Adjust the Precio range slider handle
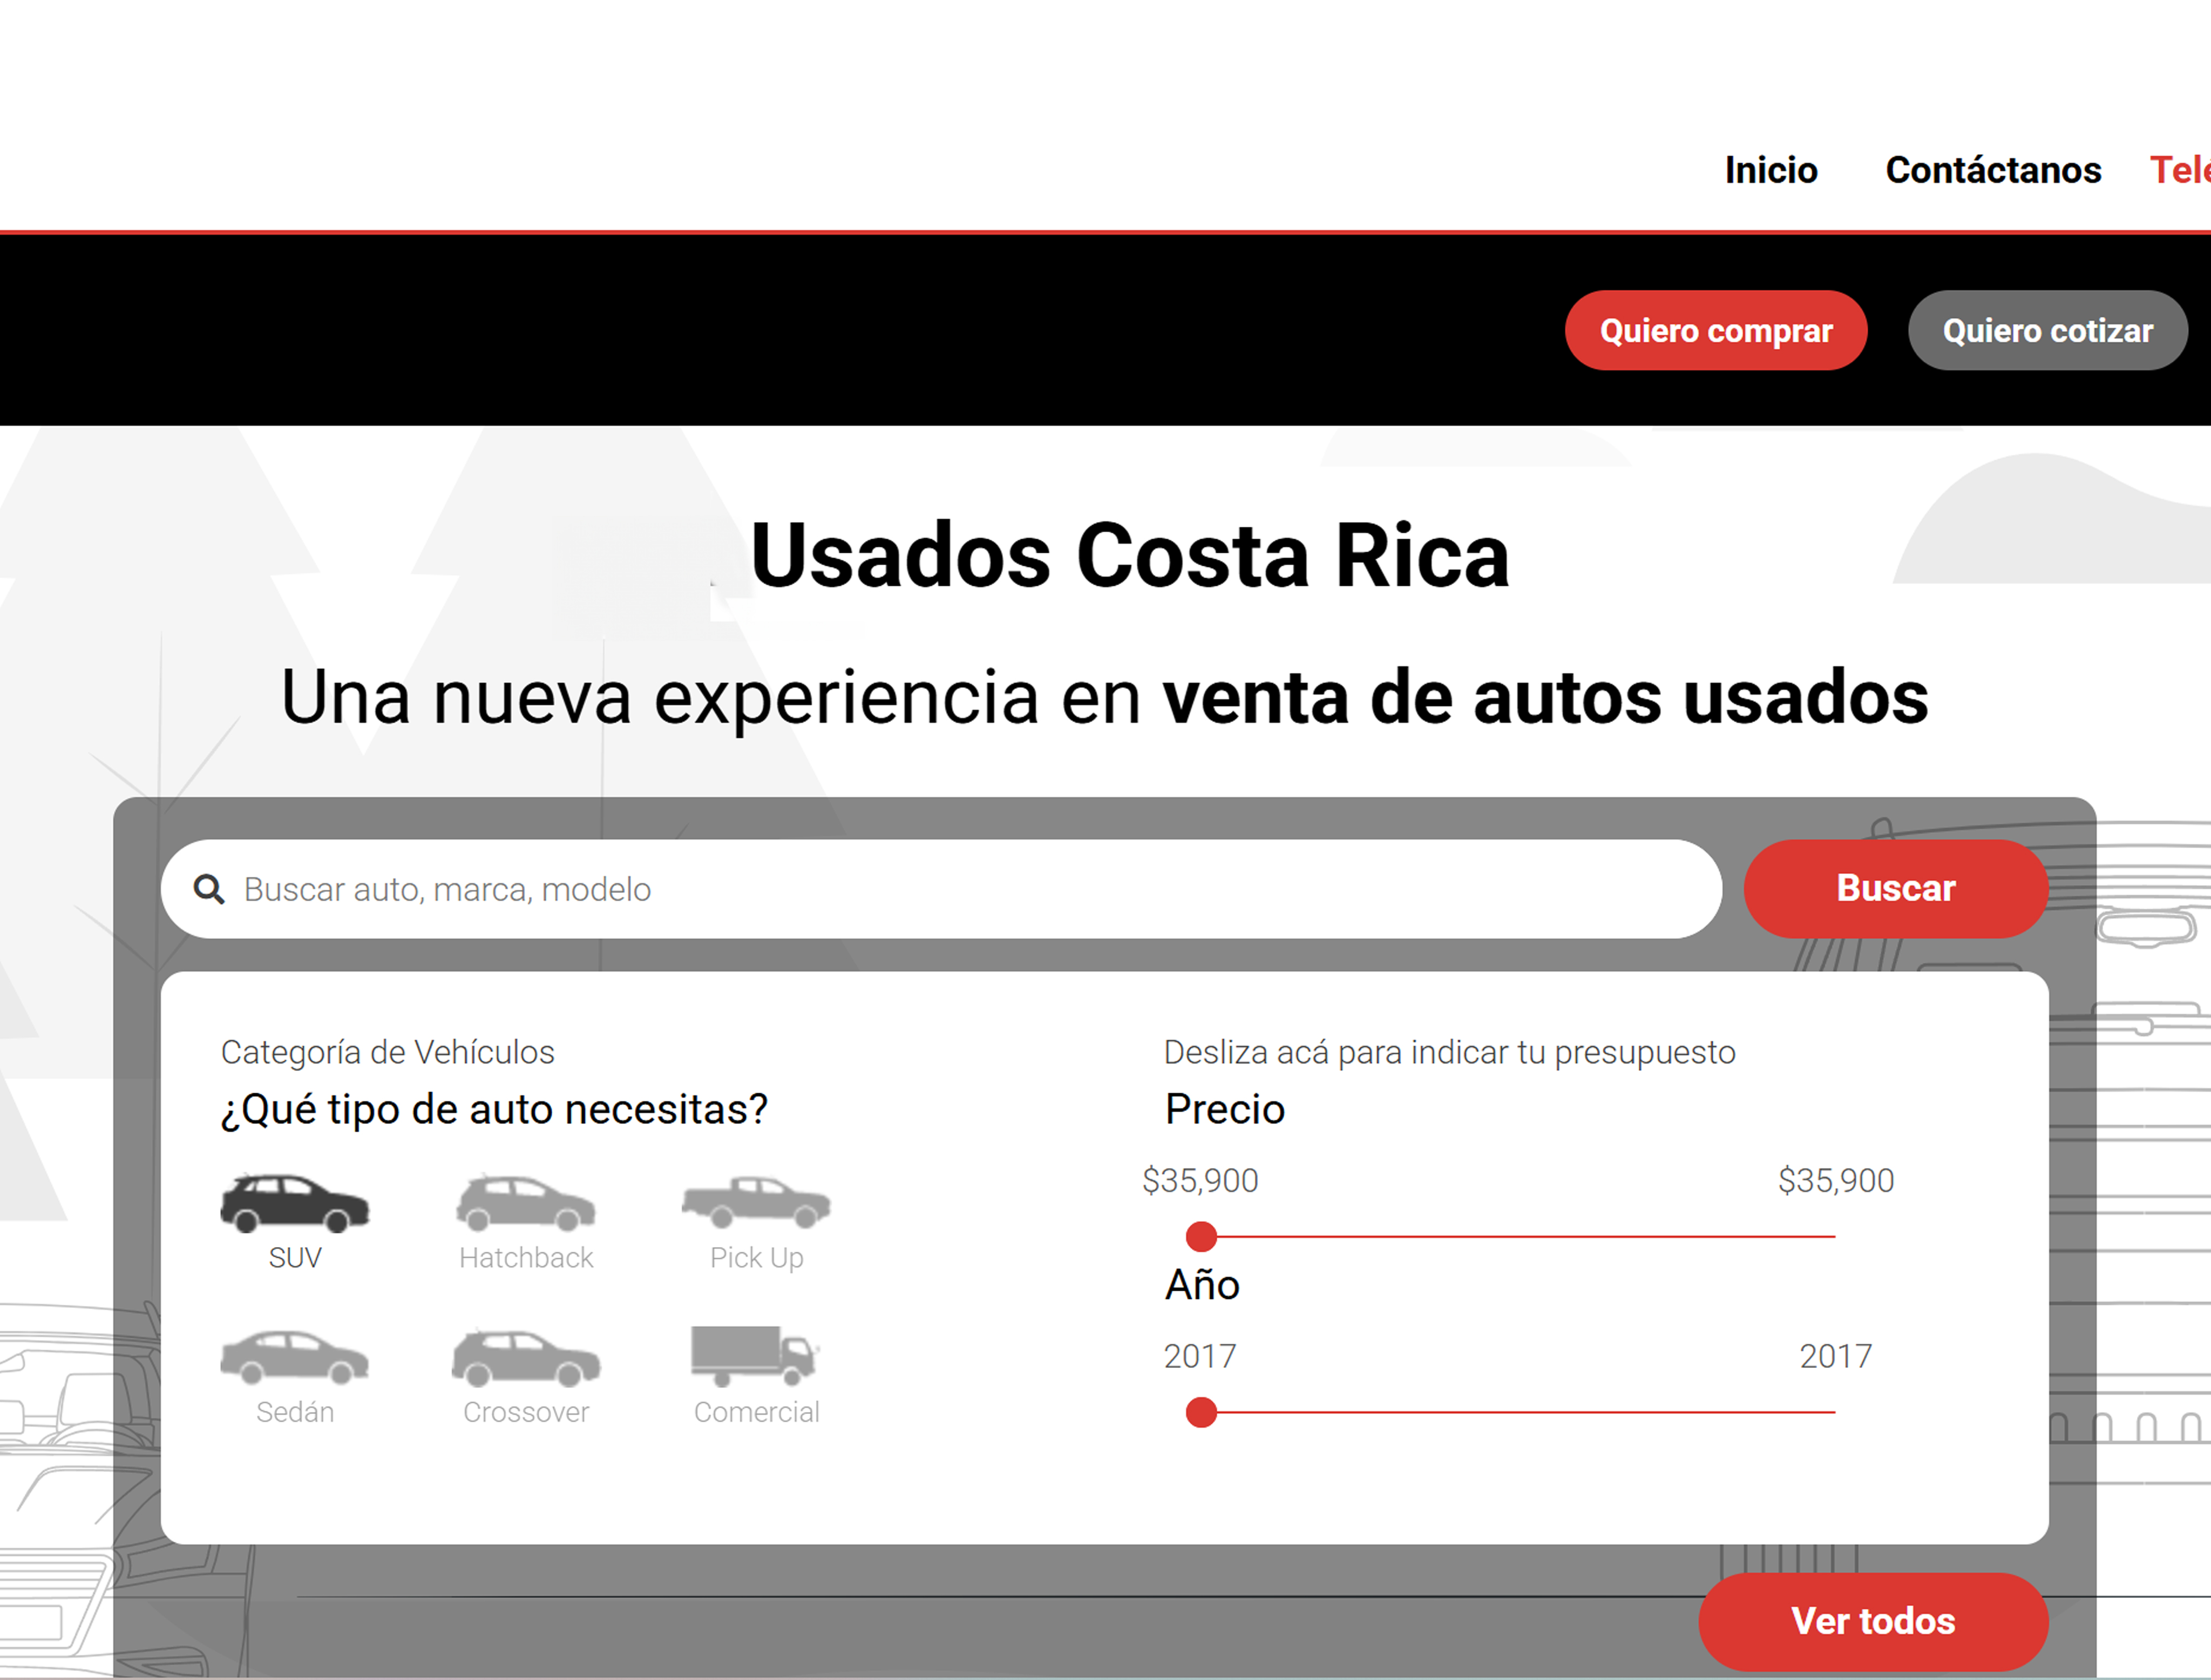The height and width of the screenshot is (1680, 2211). 1201,1237
